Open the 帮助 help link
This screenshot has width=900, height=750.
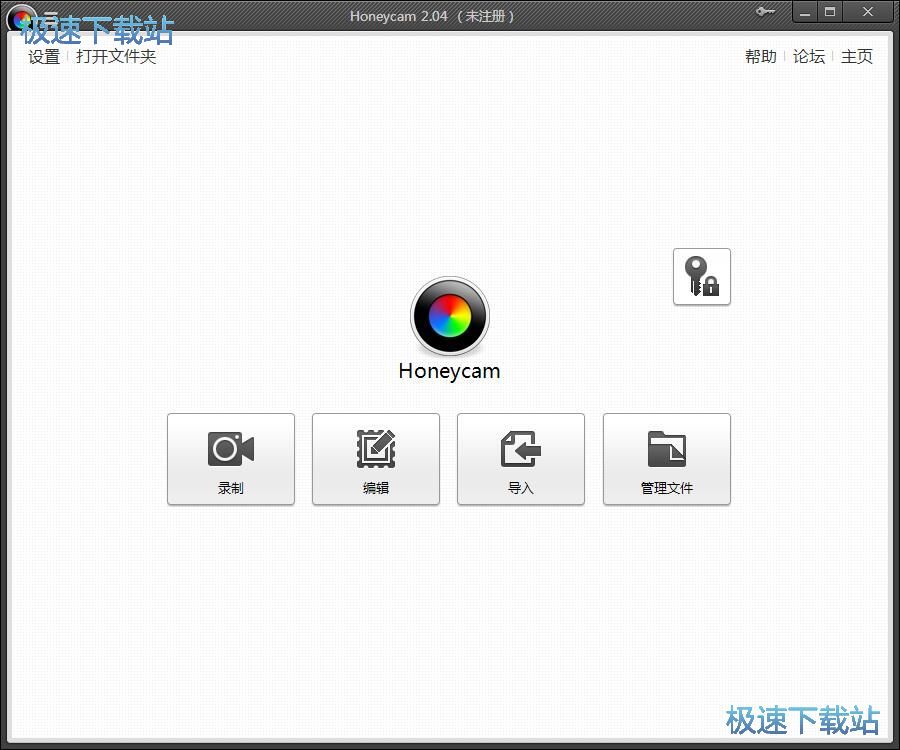(x=761, y=56)
